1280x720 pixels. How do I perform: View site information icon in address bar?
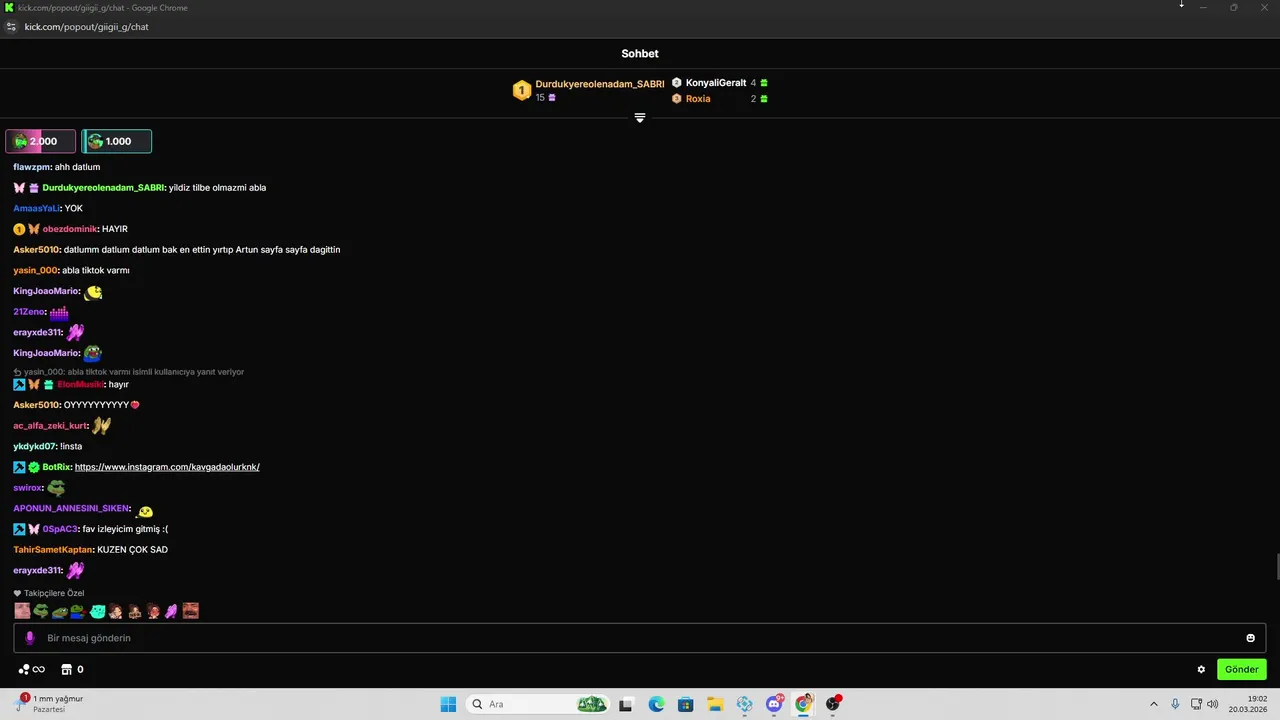(12, 27)
